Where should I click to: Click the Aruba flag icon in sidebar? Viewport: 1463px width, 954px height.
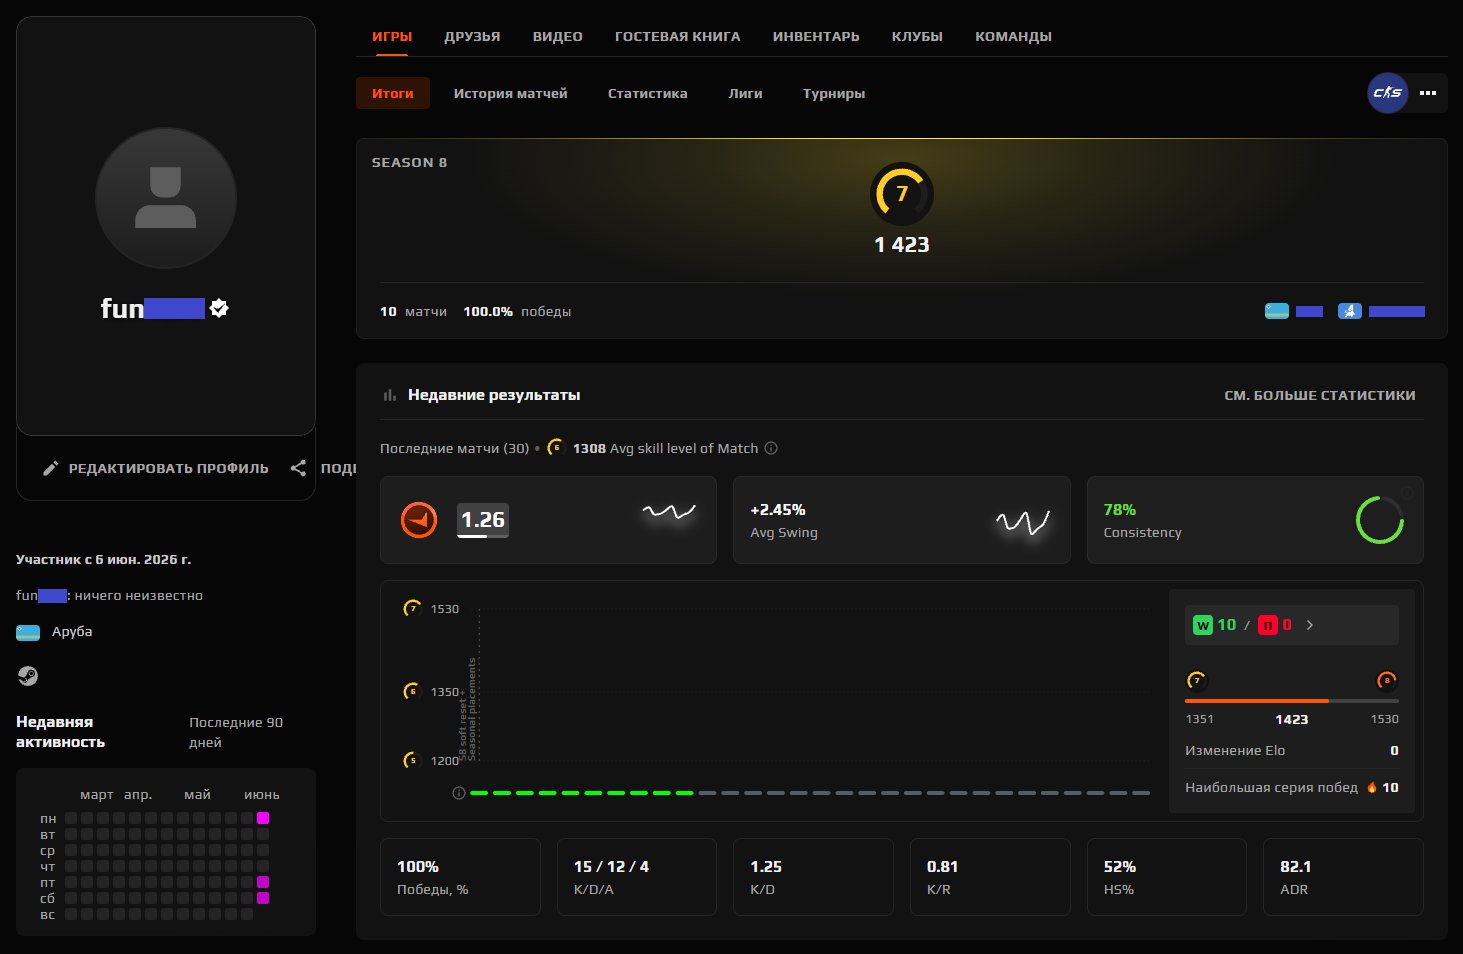(x=28, y=632)
